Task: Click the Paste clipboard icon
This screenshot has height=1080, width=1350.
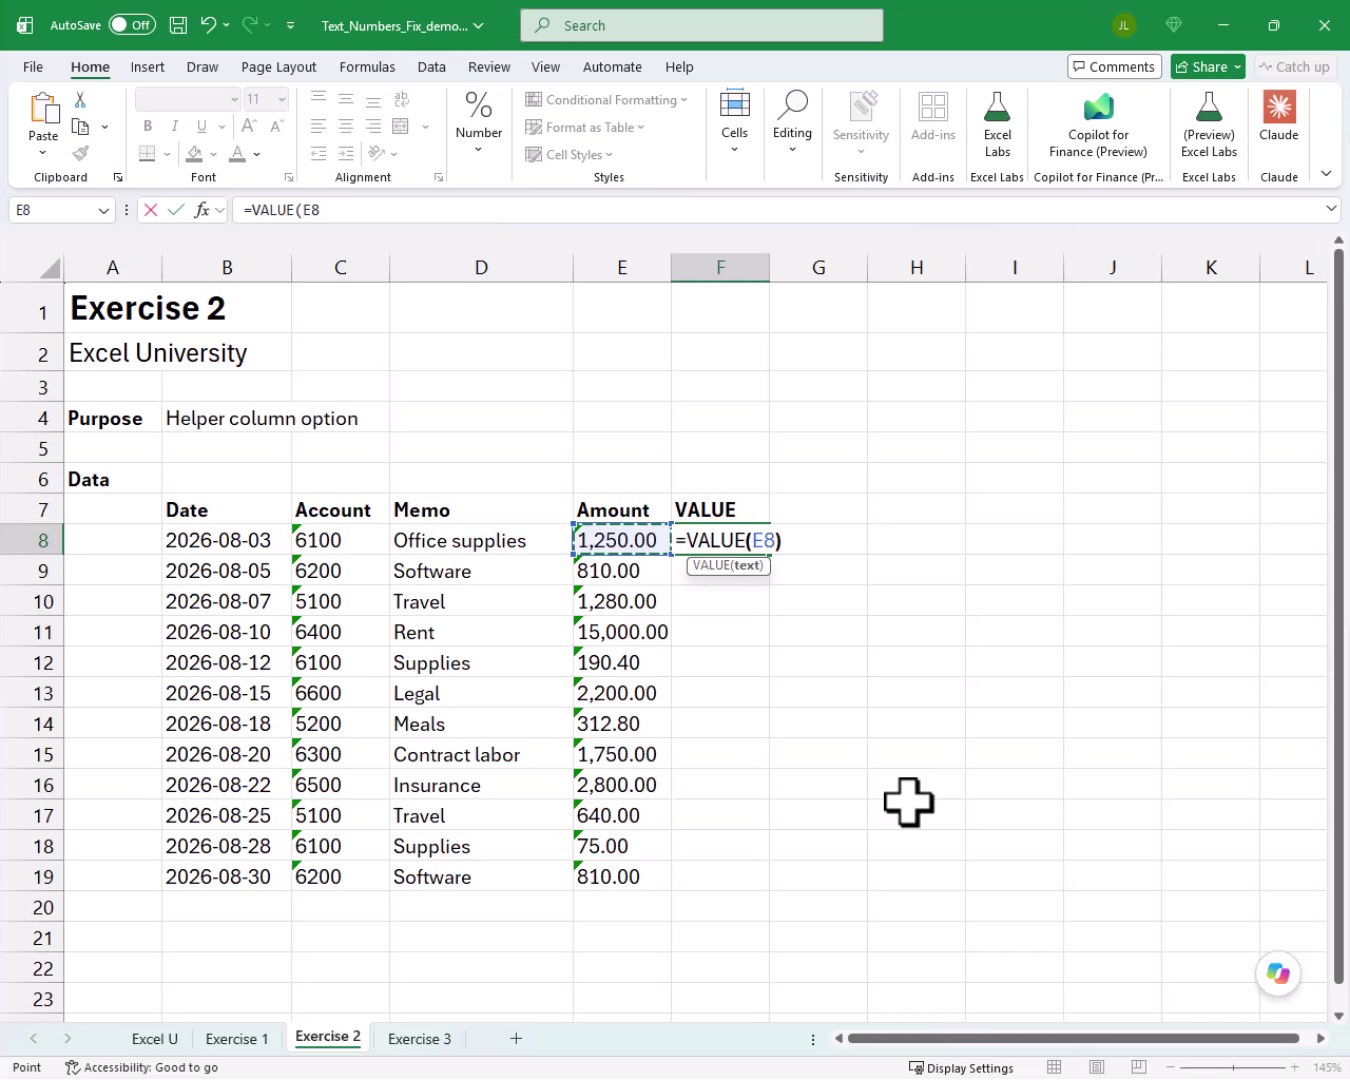Action: 43,108
